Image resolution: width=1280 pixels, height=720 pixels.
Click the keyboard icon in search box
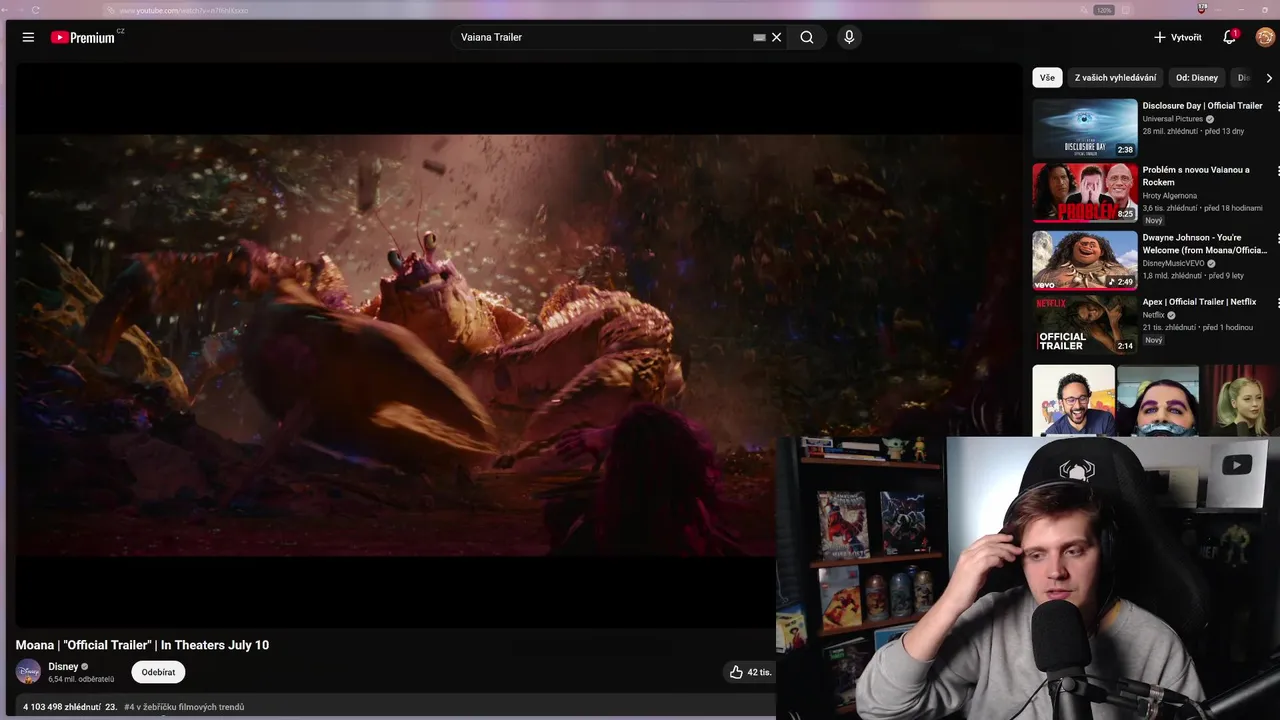759,37
